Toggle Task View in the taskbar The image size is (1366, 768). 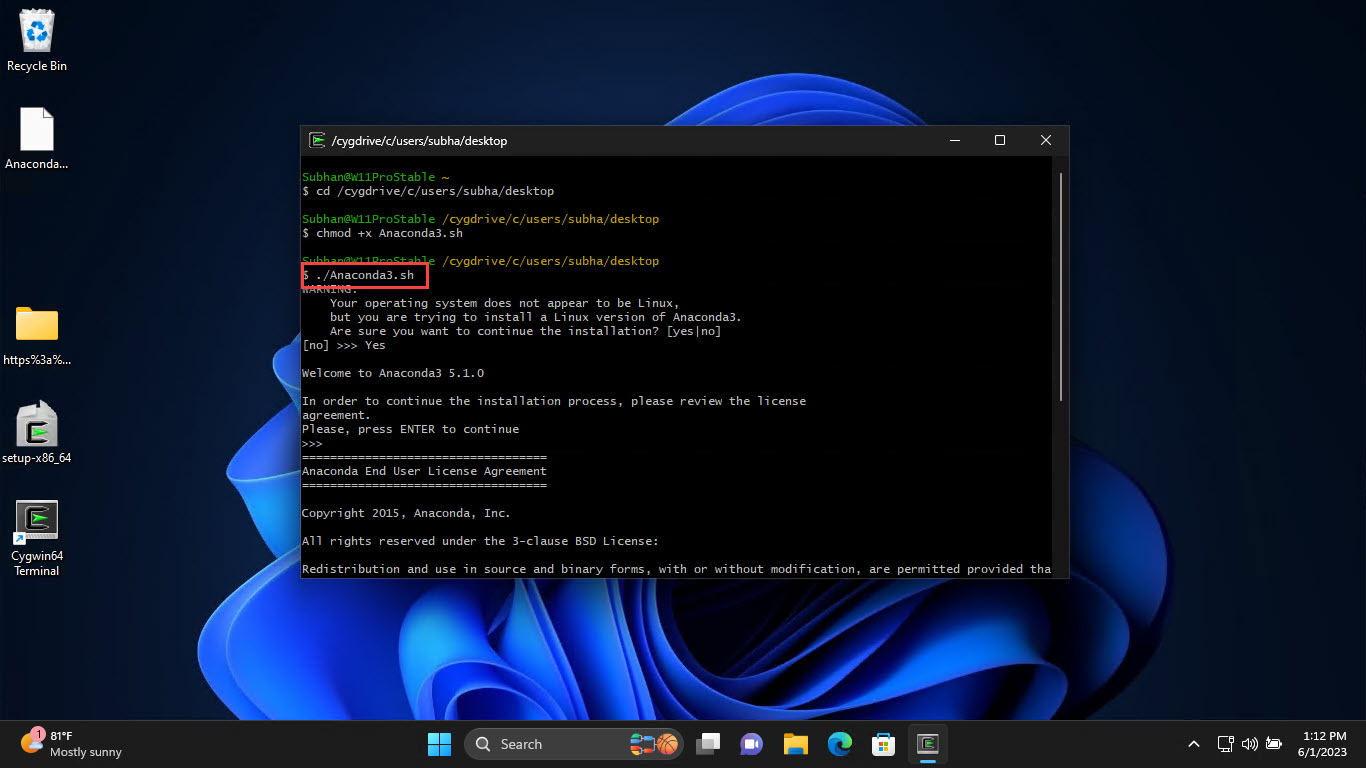tap(708, 744)
